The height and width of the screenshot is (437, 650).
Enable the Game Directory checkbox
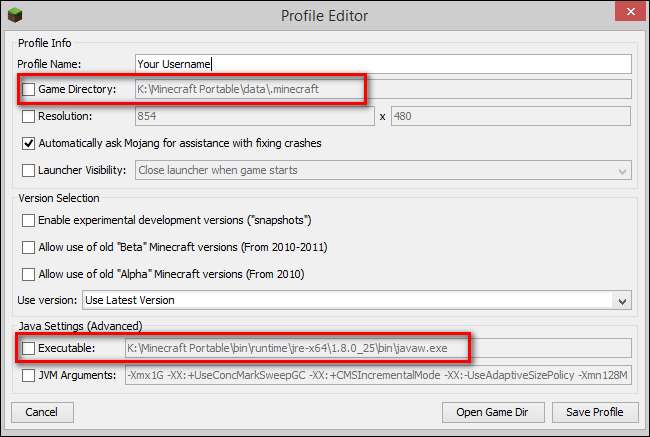pos(28,89)
